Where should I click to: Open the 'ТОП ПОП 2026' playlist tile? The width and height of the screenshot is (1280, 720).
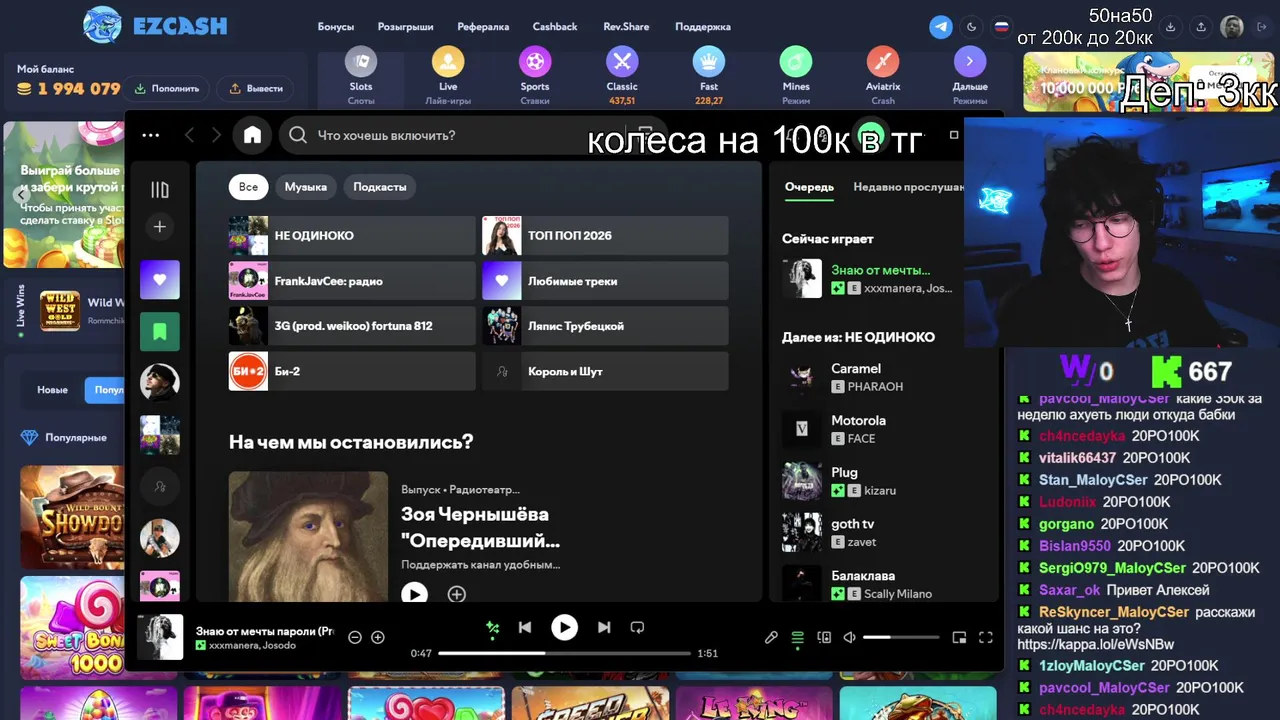click(606, 236)
